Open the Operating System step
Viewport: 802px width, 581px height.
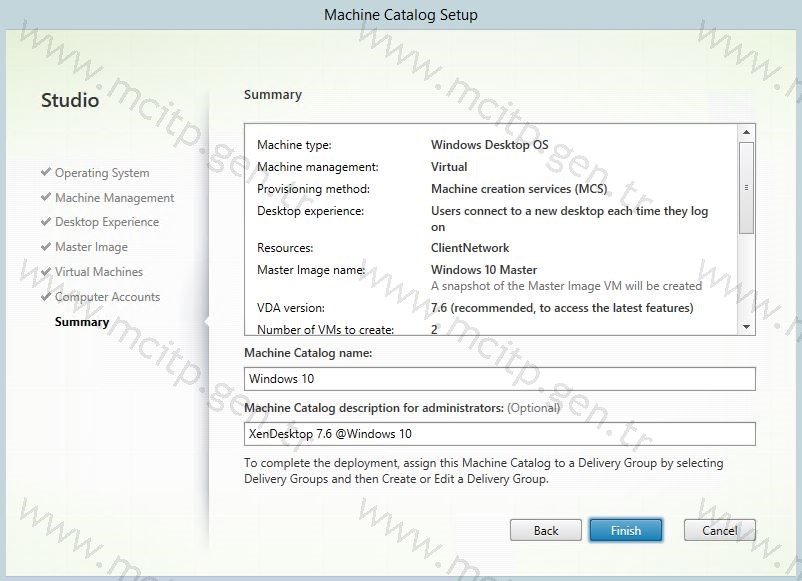pyautogui.click(x=102, y=173)
